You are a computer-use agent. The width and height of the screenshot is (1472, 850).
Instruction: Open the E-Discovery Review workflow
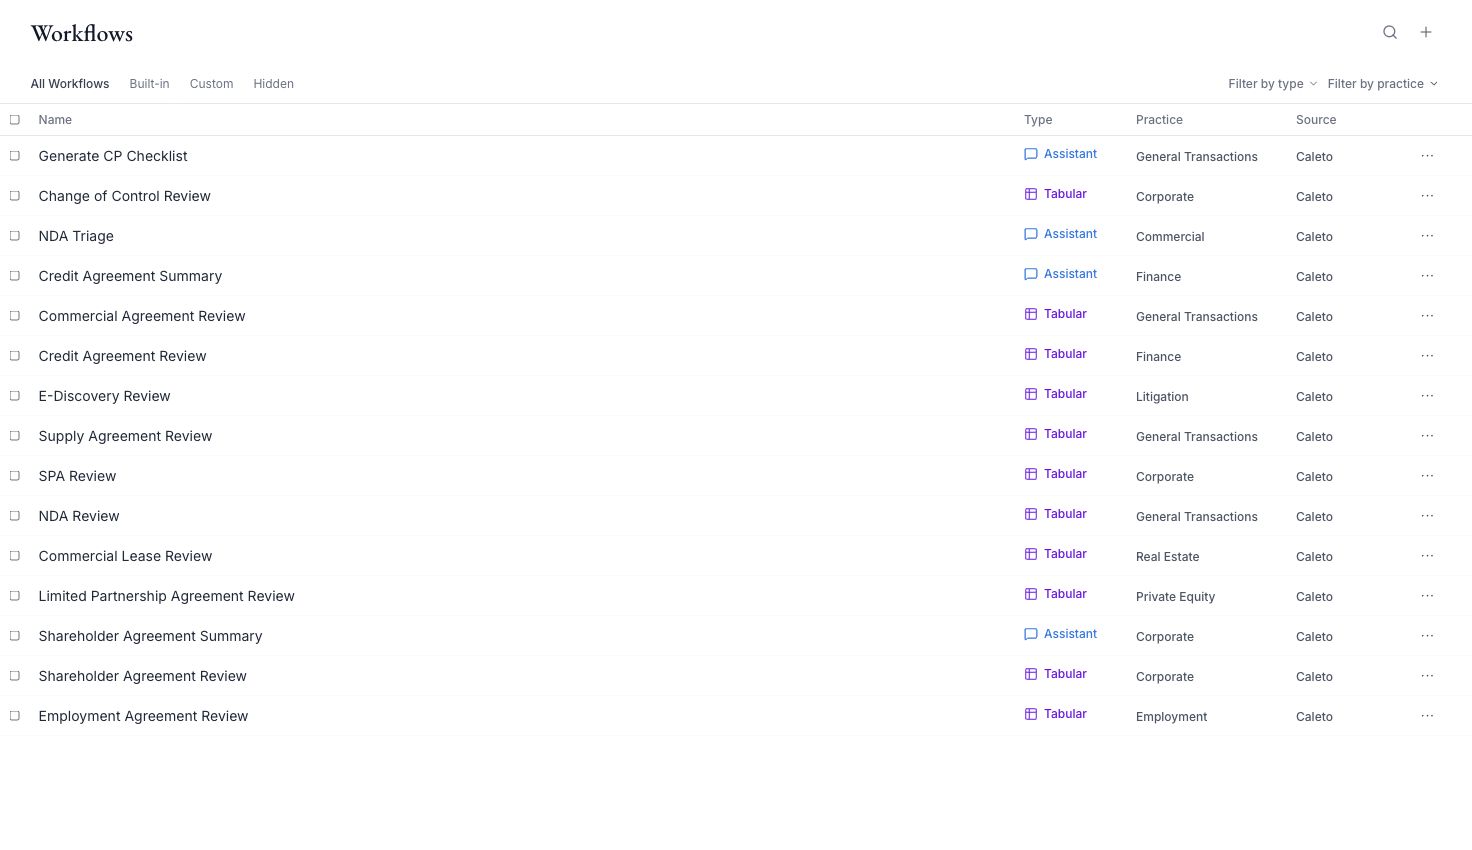pyautogui.click(x=104, y=396)
